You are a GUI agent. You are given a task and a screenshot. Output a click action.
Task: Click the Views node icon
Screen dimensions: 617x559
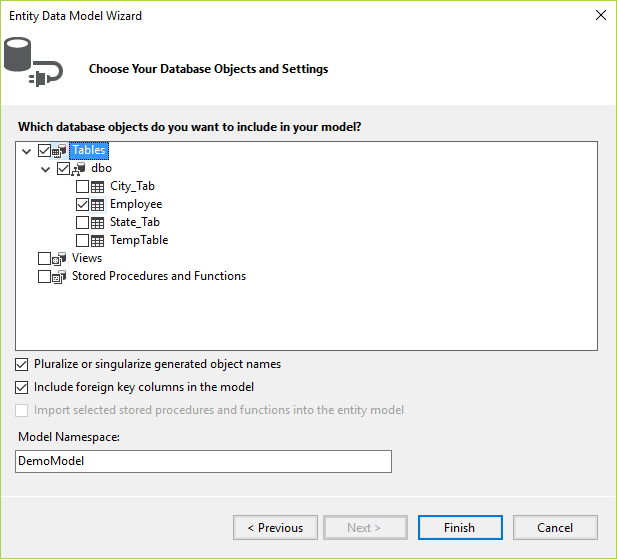coord(59,259)
